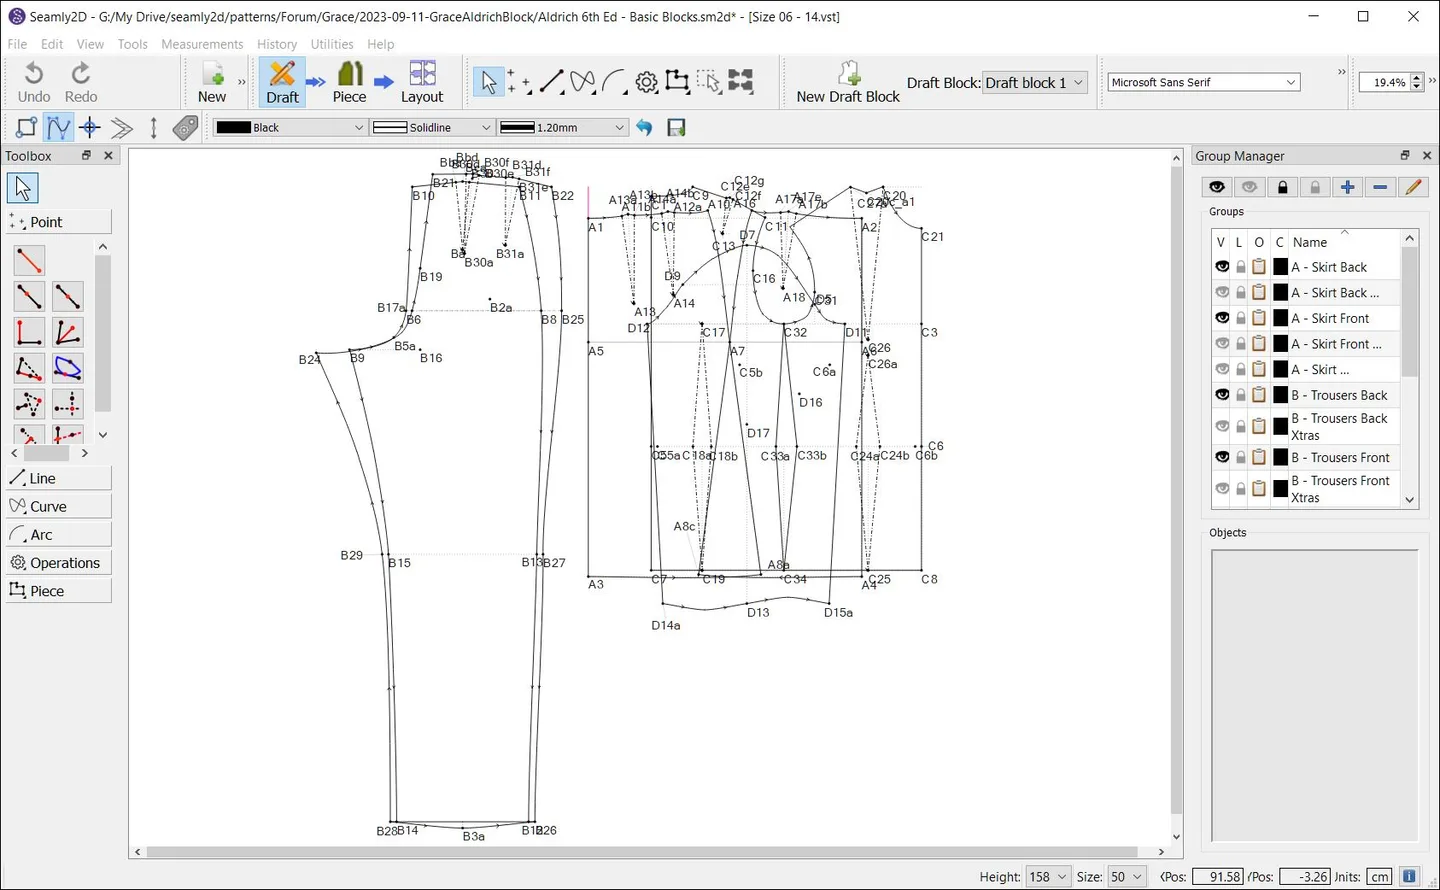Image resolution: width=1440 pixels, height=890 pixels.
Task: Open the Tools menu
Action: (132, 44)
